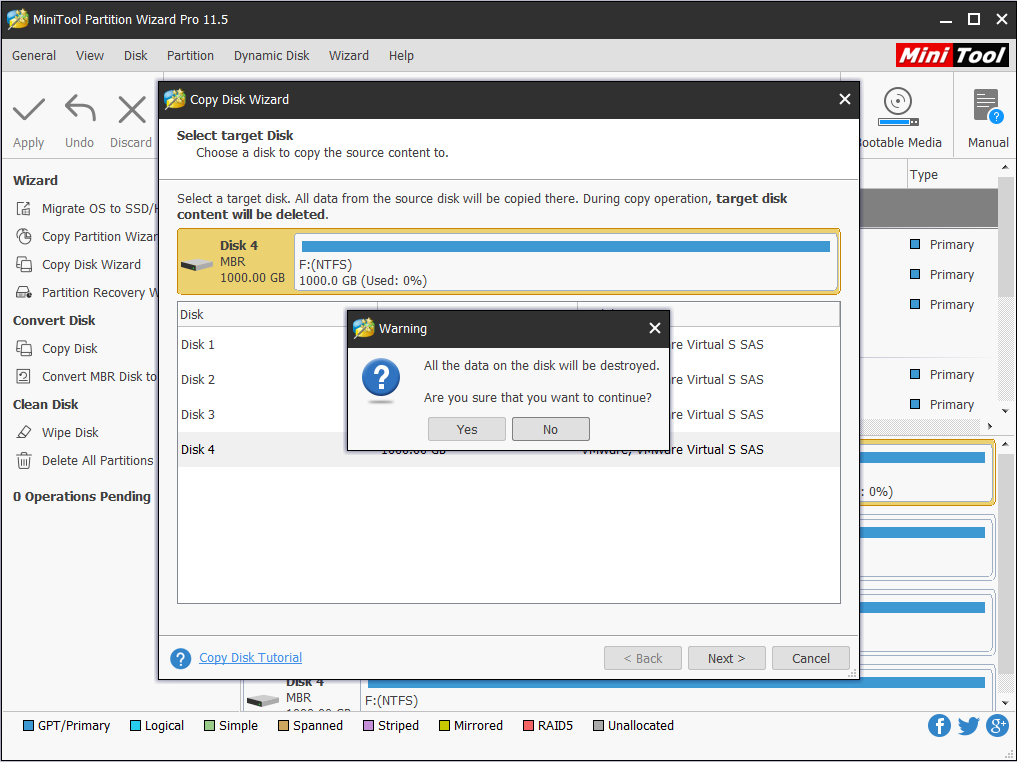The width and height of the screenshot is (1017, 762).
Task: Select Disk 4 row in target list
Action: pos(508,449)
